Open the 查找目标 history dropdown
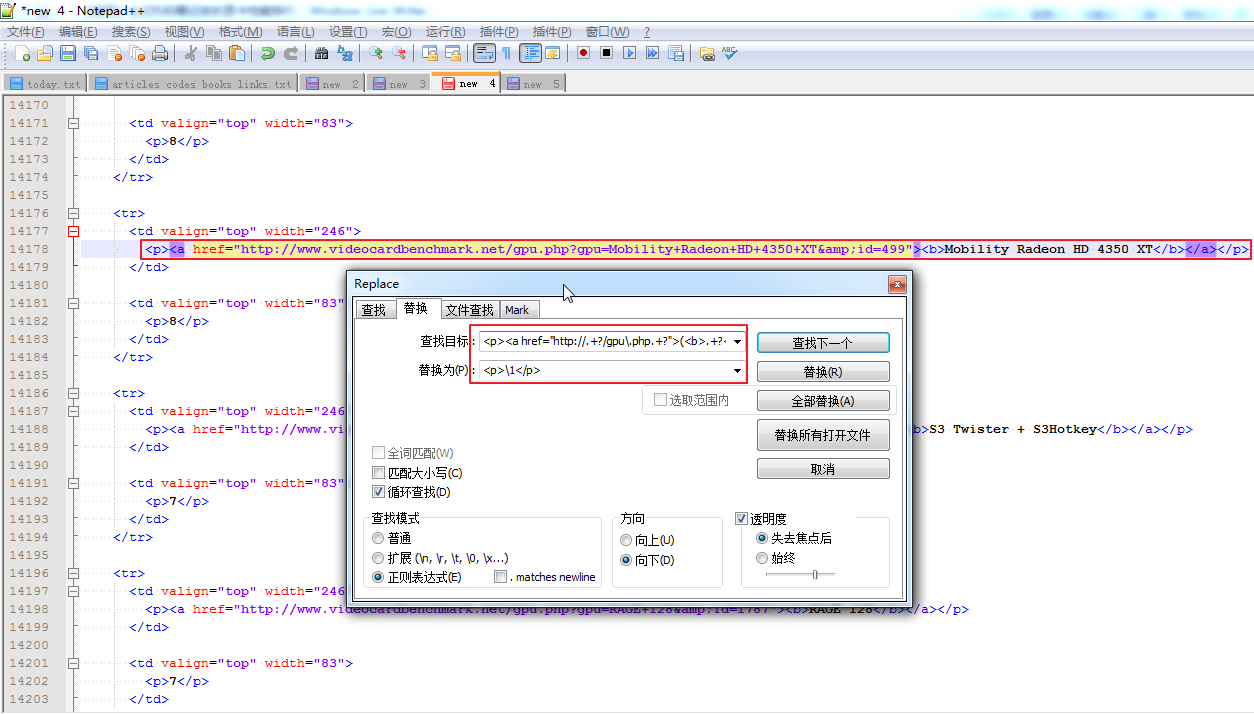Image resolution: width=1254 pixels, height=714 pixels. pos(737,342)
